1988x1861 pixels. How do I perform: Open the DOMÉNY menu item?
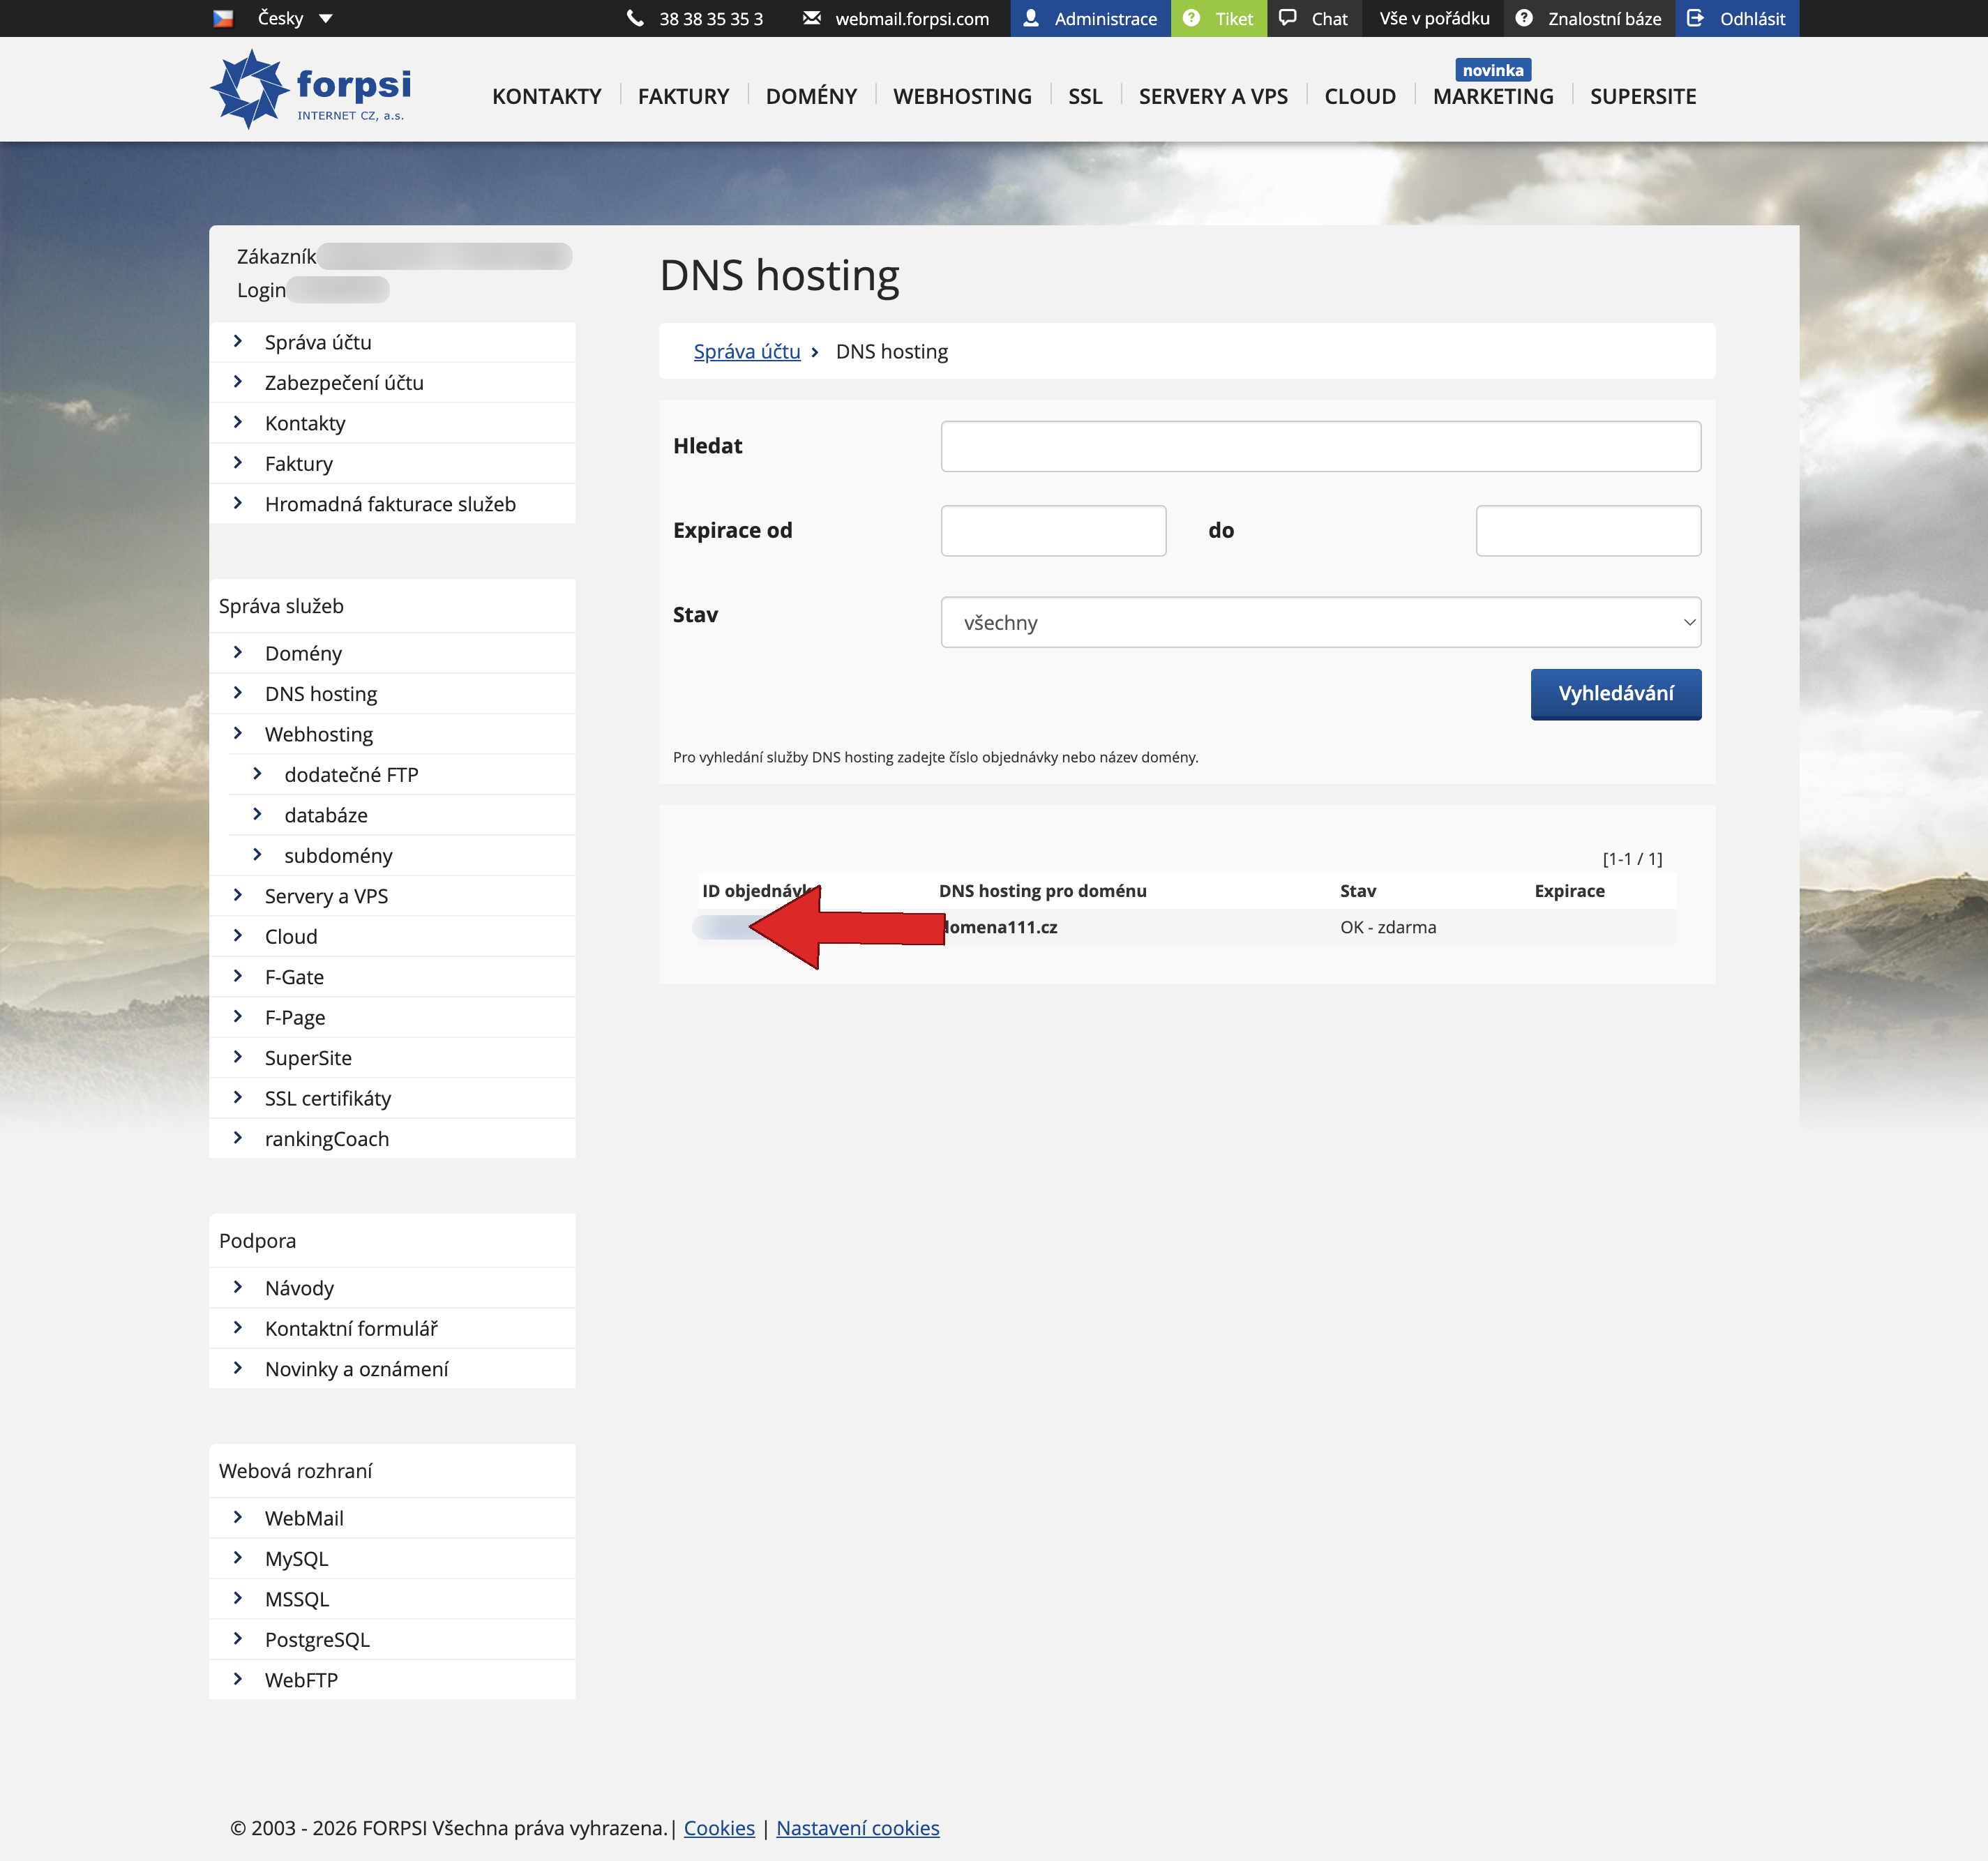[811, 96]
